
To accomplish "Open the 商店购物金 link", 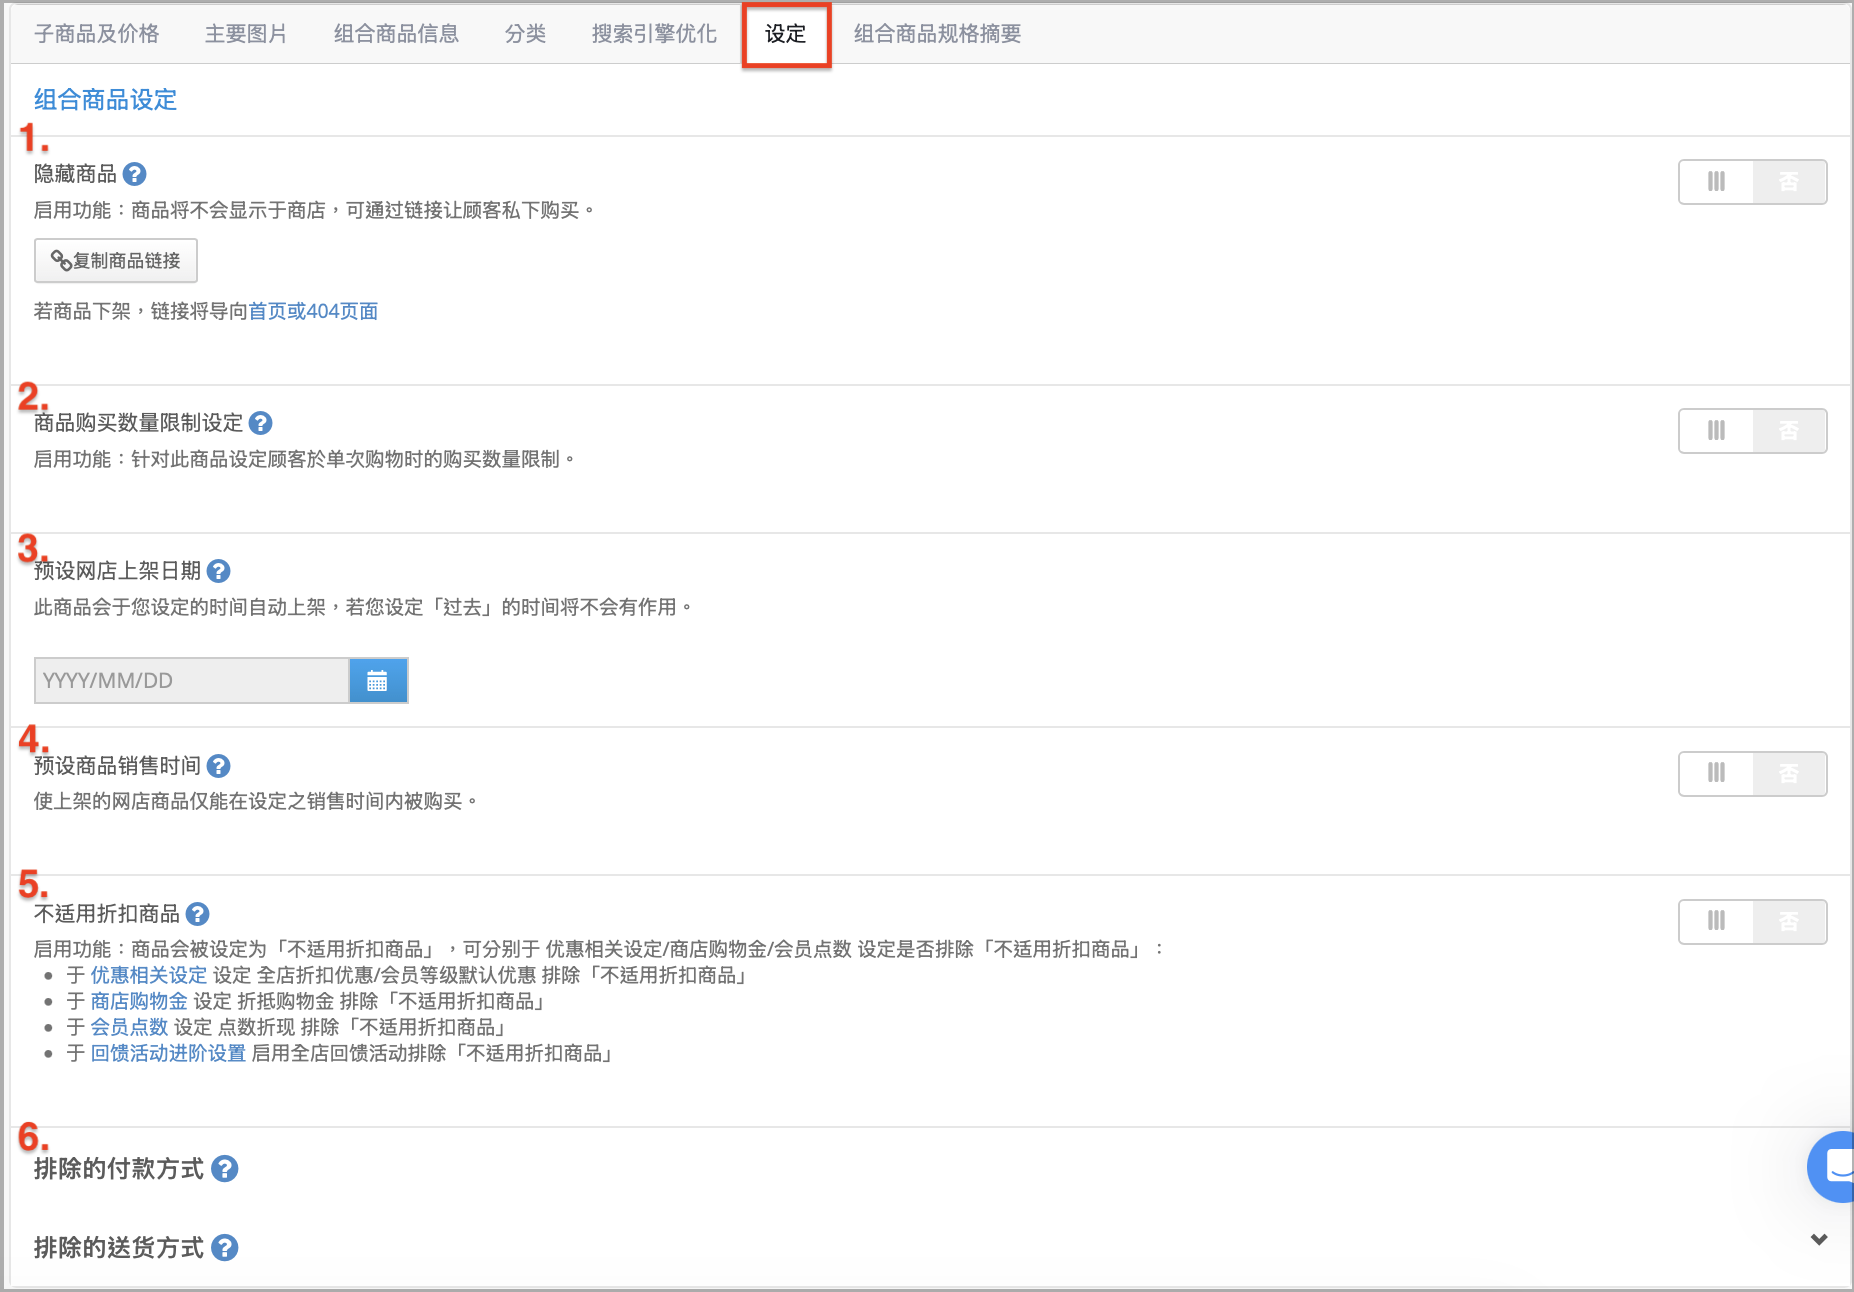I will pyautogui.click(x=139, y=1002).
